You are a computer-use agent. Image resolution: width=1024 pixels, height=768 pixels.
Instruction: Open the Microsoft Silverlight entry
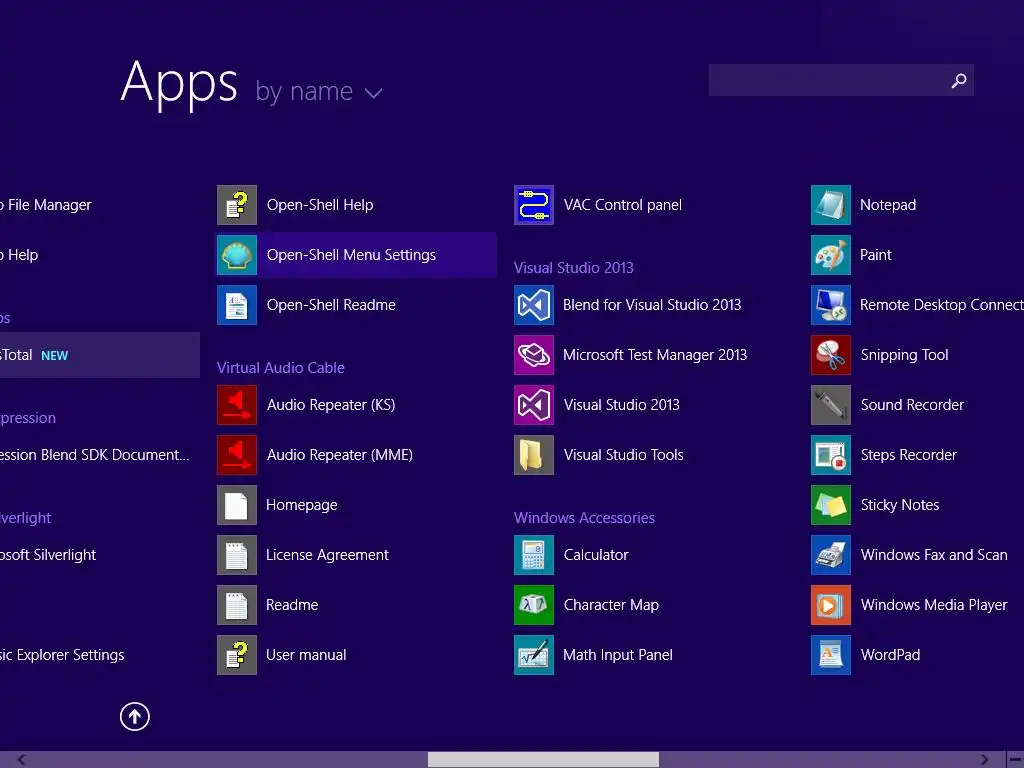[48, 555]
